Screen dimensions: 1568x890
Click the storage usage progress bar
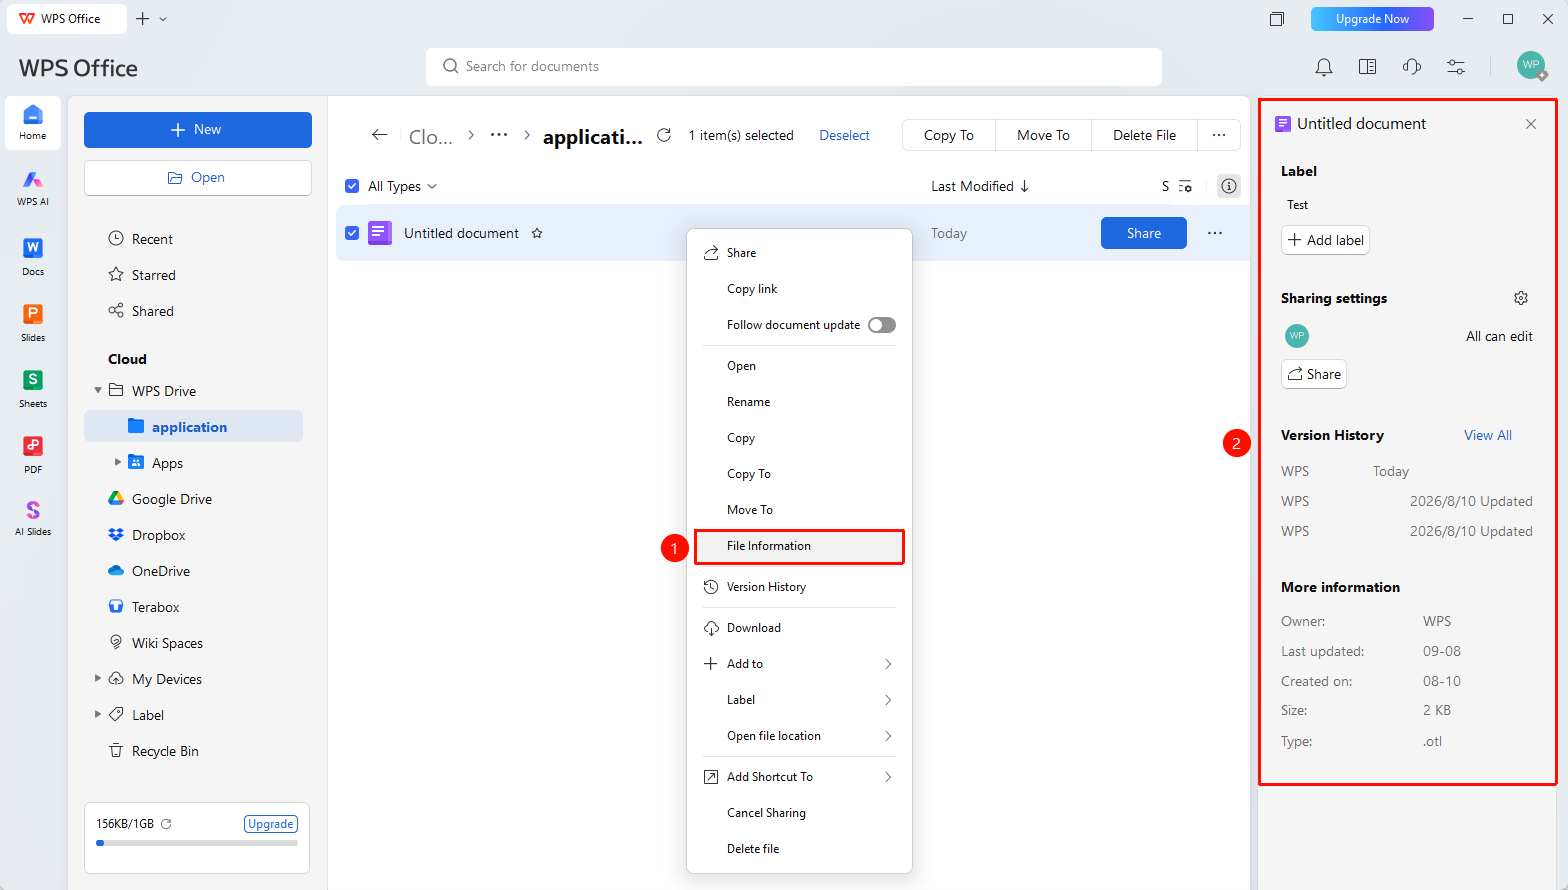point(198,843)
